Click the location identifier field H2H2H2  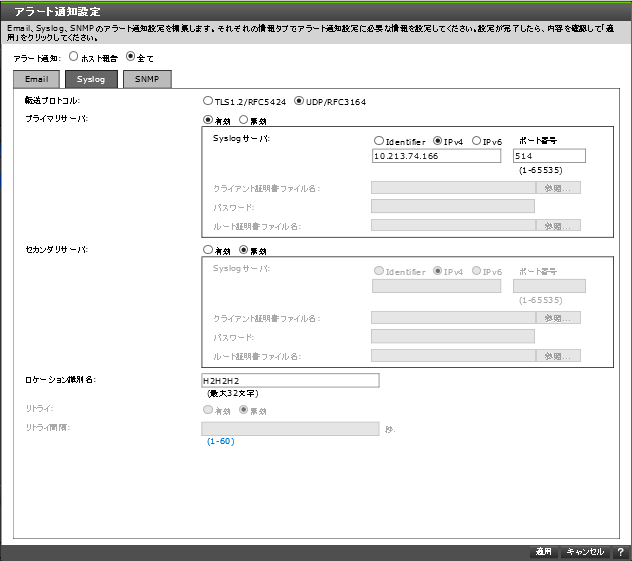(x=290, y=380)
